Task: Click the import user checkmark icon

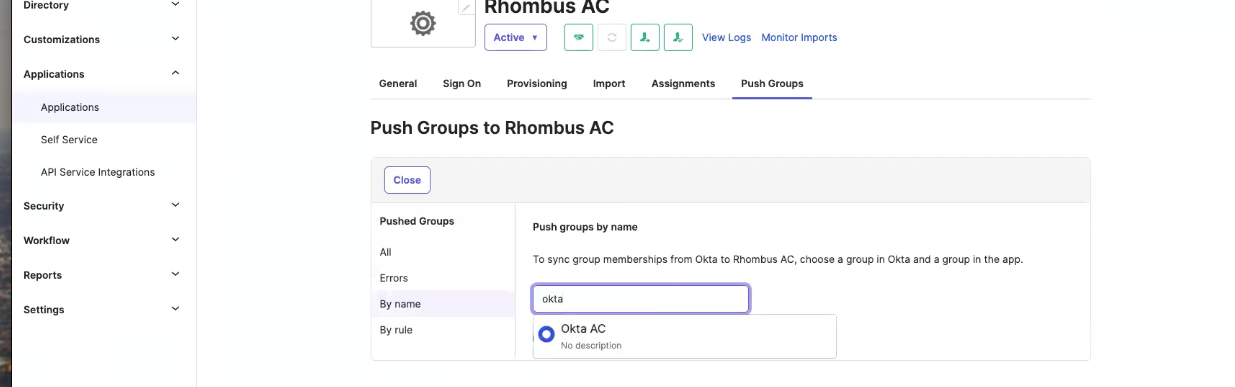Action: point(678,37)
